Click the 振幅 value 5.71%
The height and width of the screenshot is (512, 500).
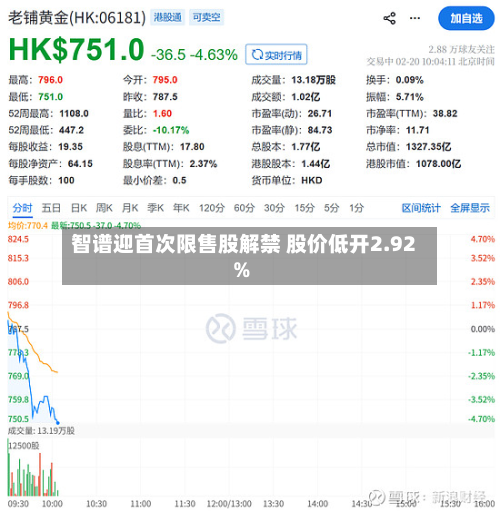tap(410, 97)
